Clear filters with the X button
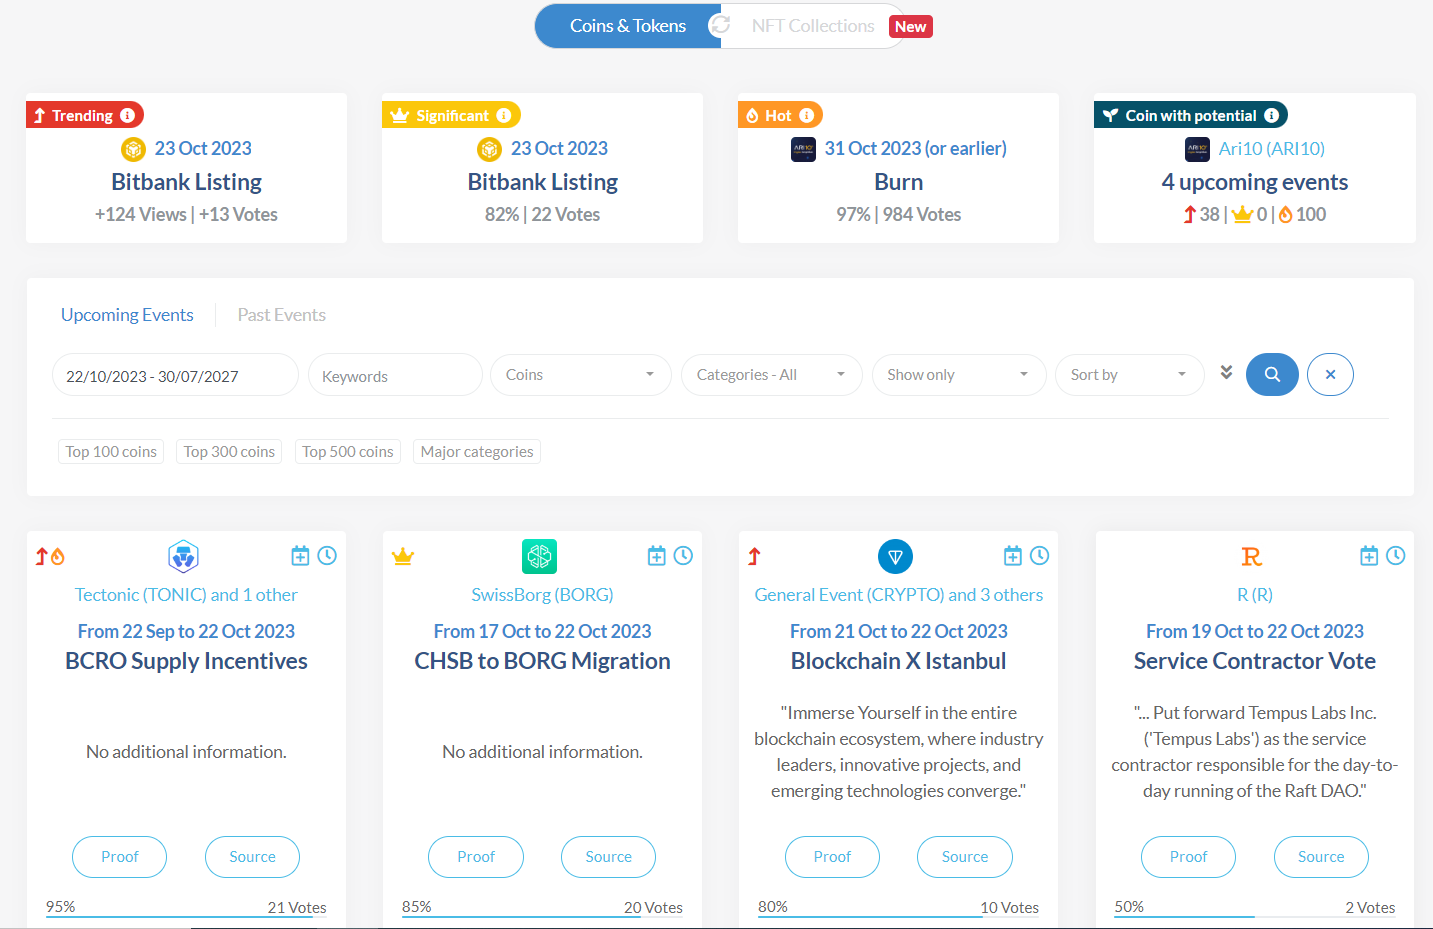This screenshot has height=929, width=1433. click(x=1330, y=375)
